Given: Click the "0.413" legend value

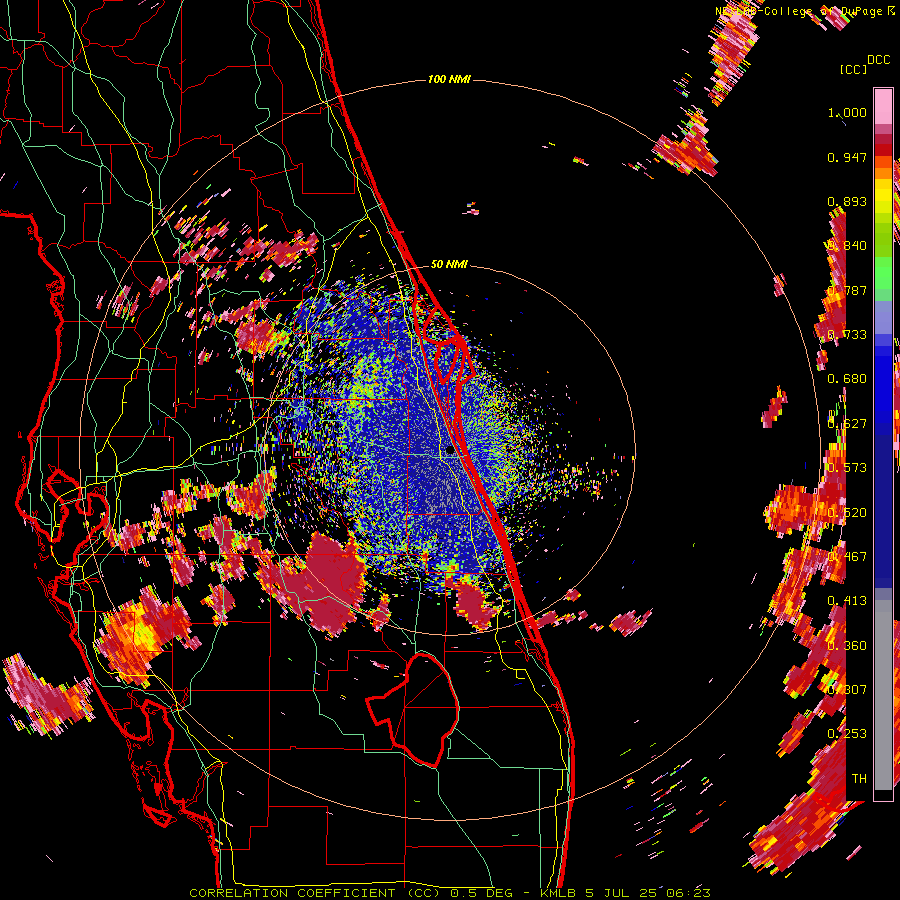Looking at the screenshot, I should 847,601.
